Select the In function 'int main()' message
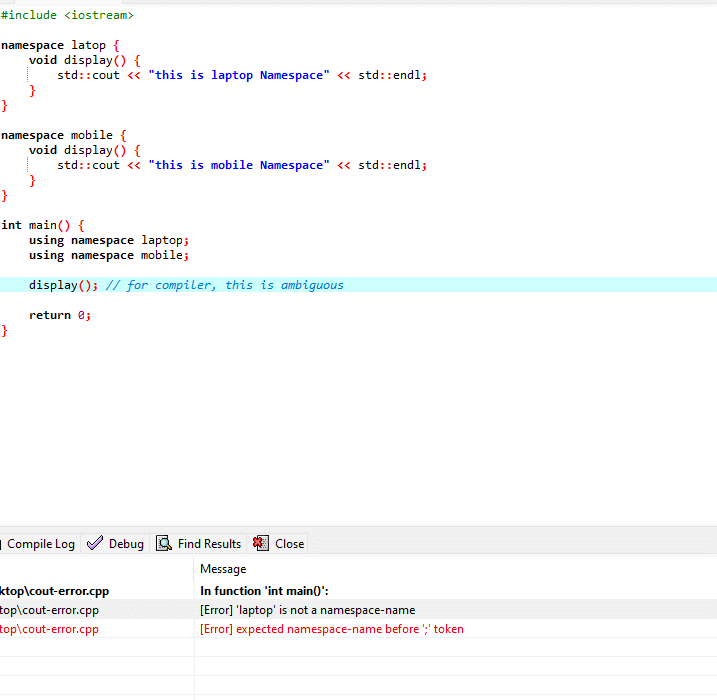The height and width of the screenshot is (700, 717). (x=264, y=591)
